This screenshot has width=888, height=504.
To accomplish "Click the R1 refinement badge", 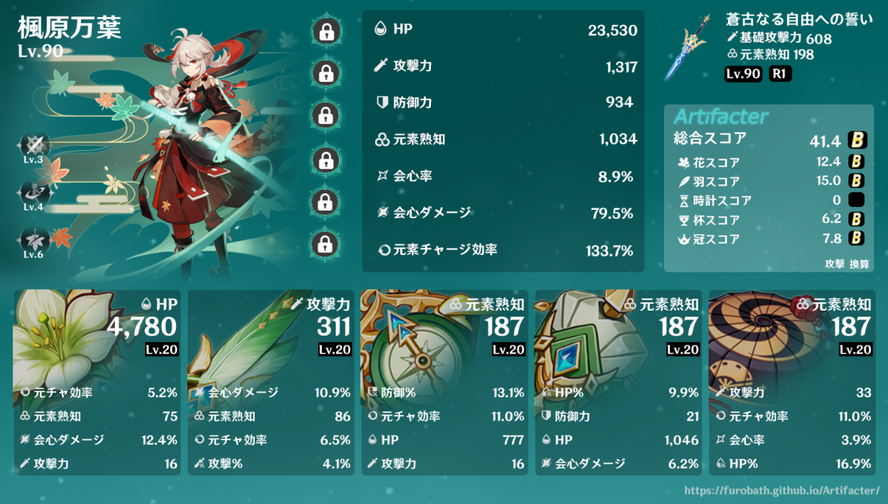I will [x=780, y=74].
